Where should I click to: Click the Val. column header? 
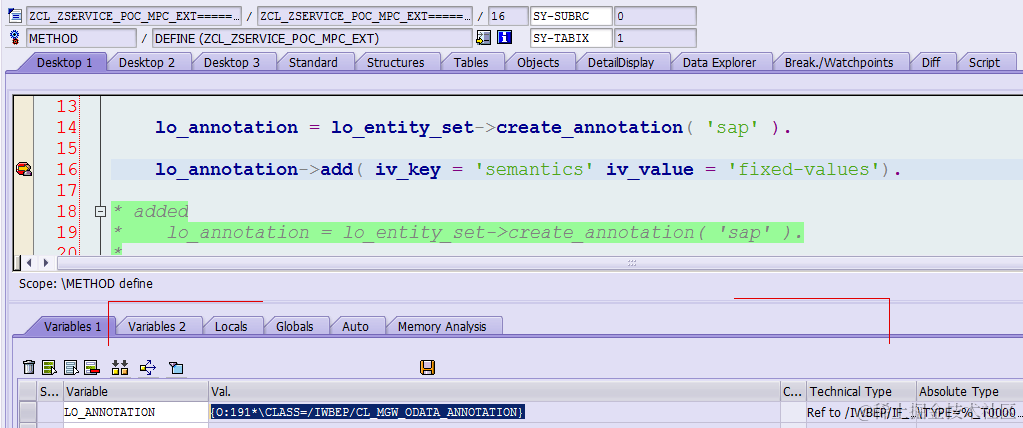495,391
